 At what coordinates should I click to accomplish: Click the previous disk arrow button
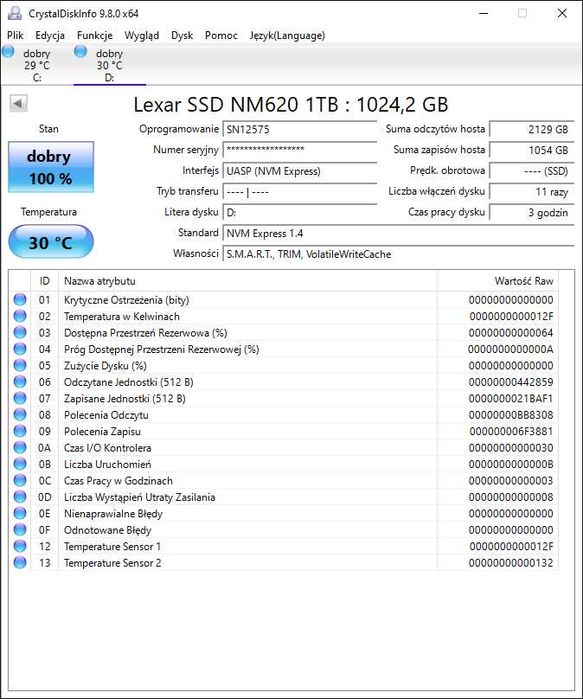pyautogui.click(x=18, y=103)
